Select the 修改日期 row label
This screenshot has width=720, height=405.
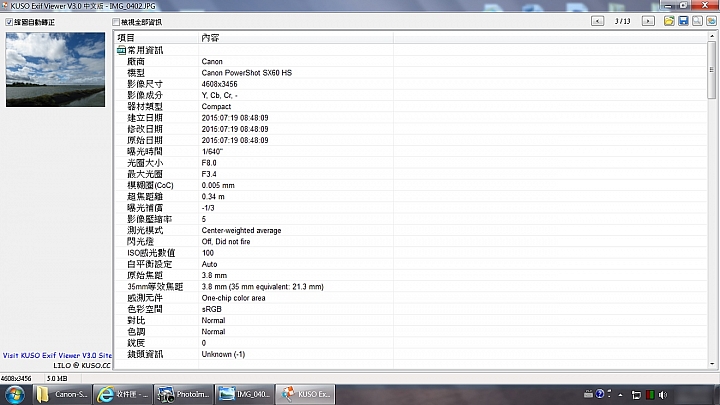(x=145, y=129)
